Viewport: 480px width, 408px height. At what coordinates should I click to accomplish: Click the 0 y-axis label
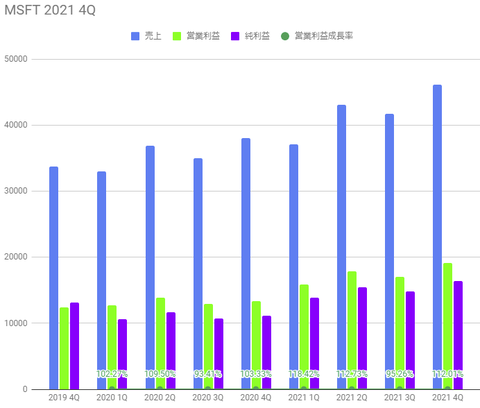click(25, 389)
